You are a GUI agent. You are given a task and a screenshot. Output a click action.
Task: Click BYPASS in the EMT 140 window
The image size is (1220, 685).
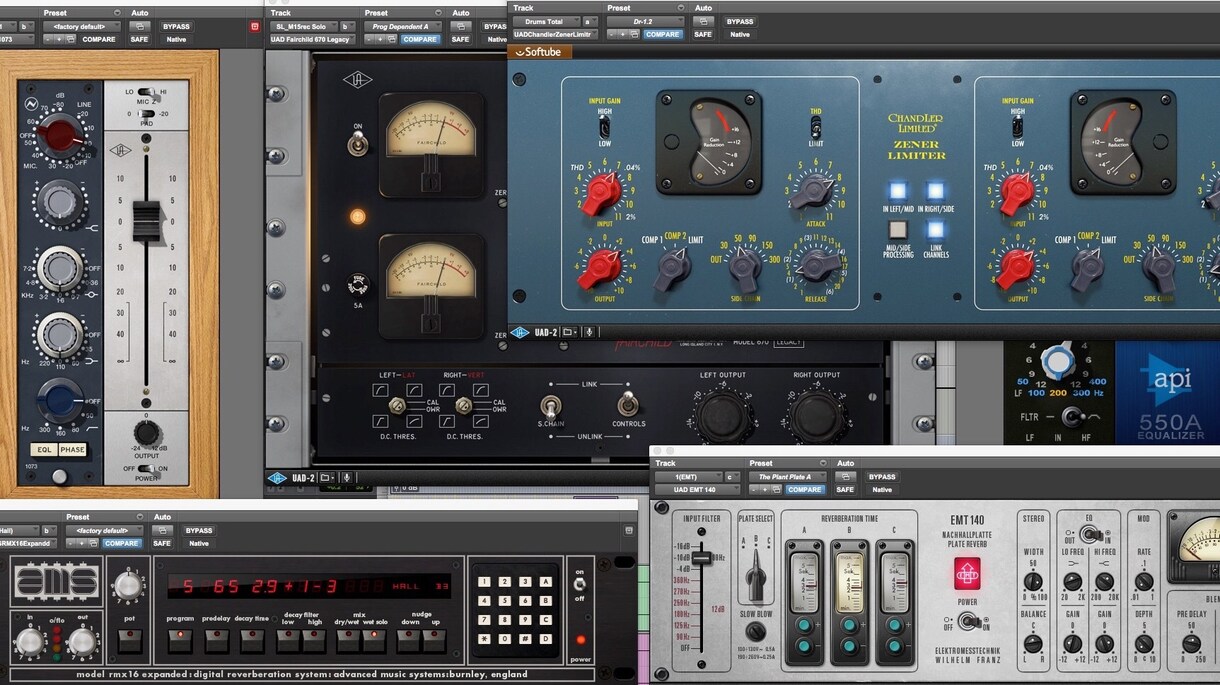pyautogui.click(x=882, y=477)
